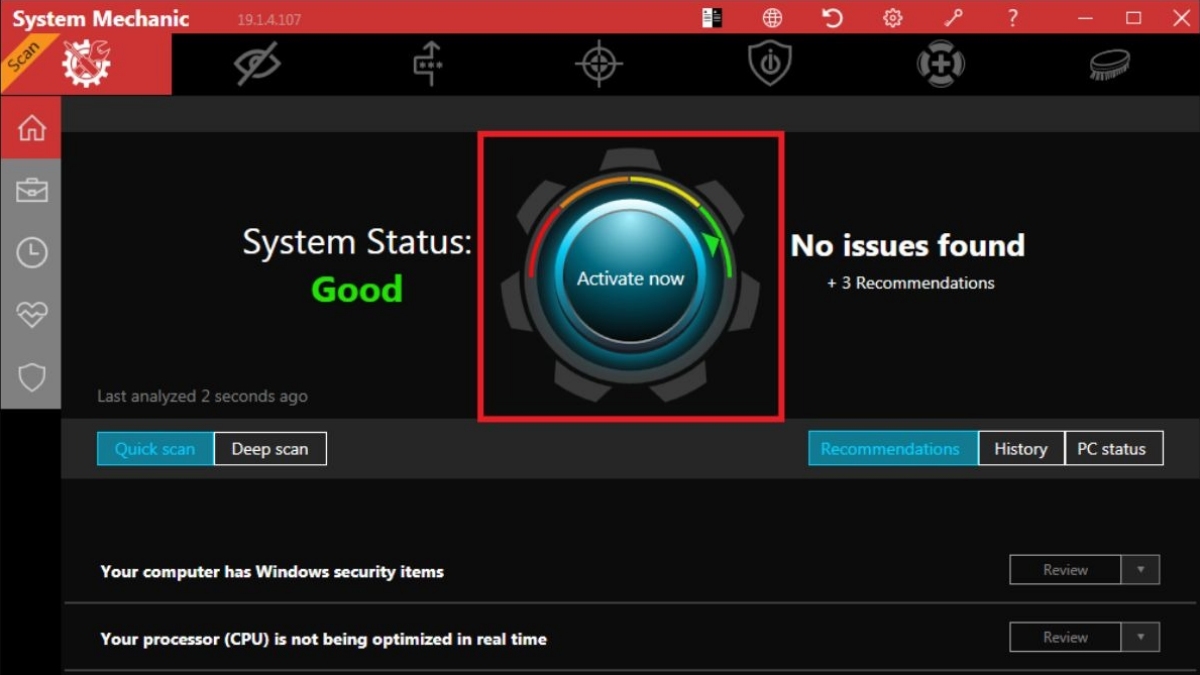Switch to the Deep scan tab
Image resolution: width=1200 pixels, height=675 pixels.
270,449
